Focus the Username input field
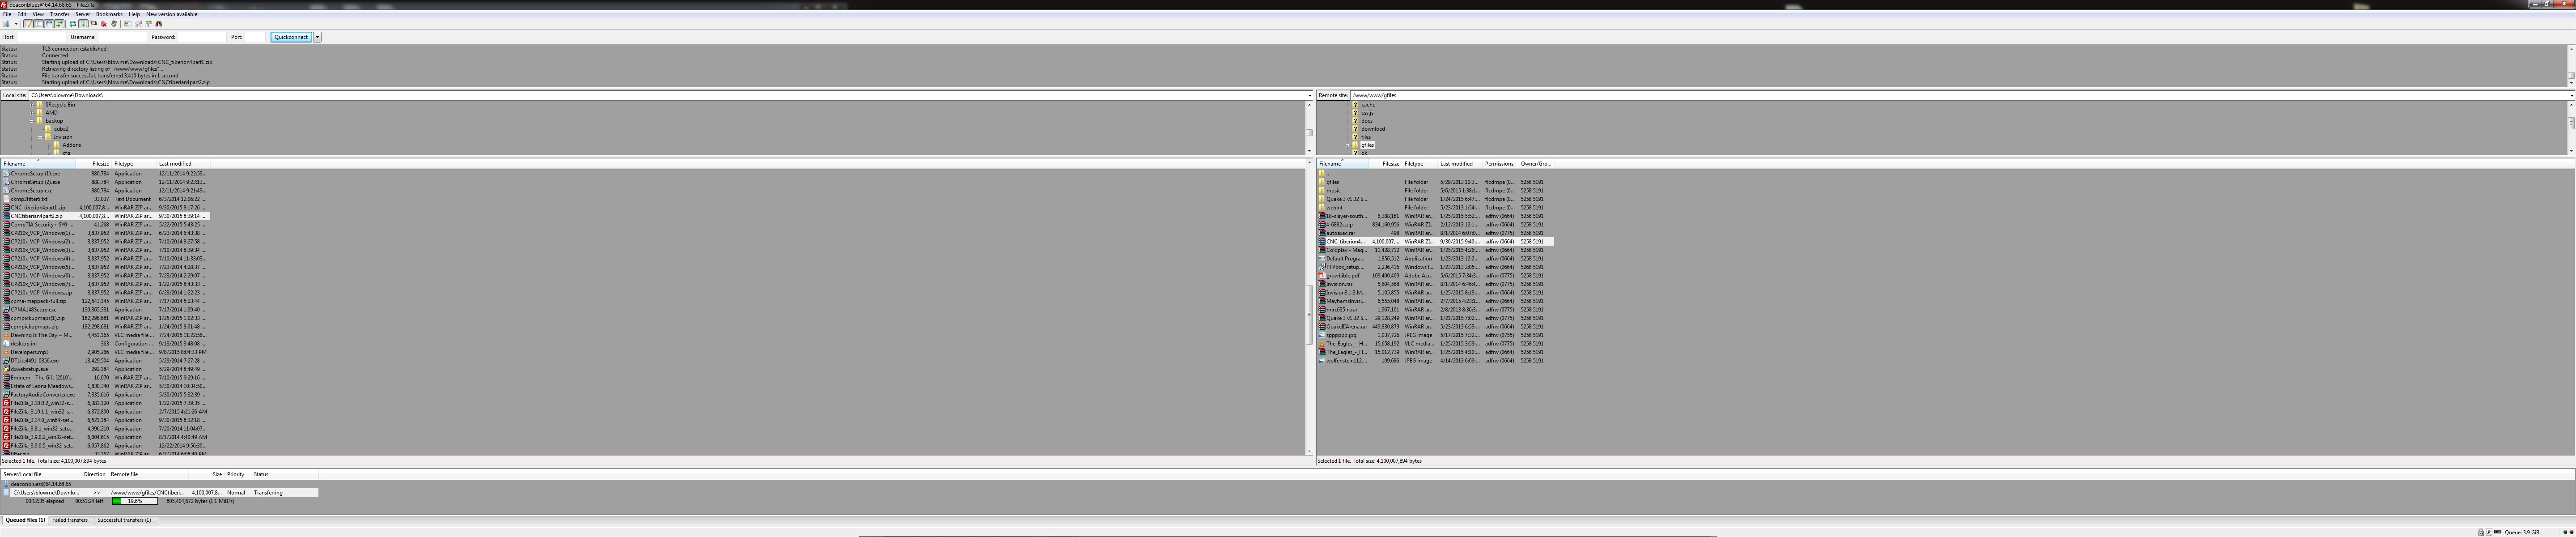Screen dimensions: 2576x537 (122, 37)
